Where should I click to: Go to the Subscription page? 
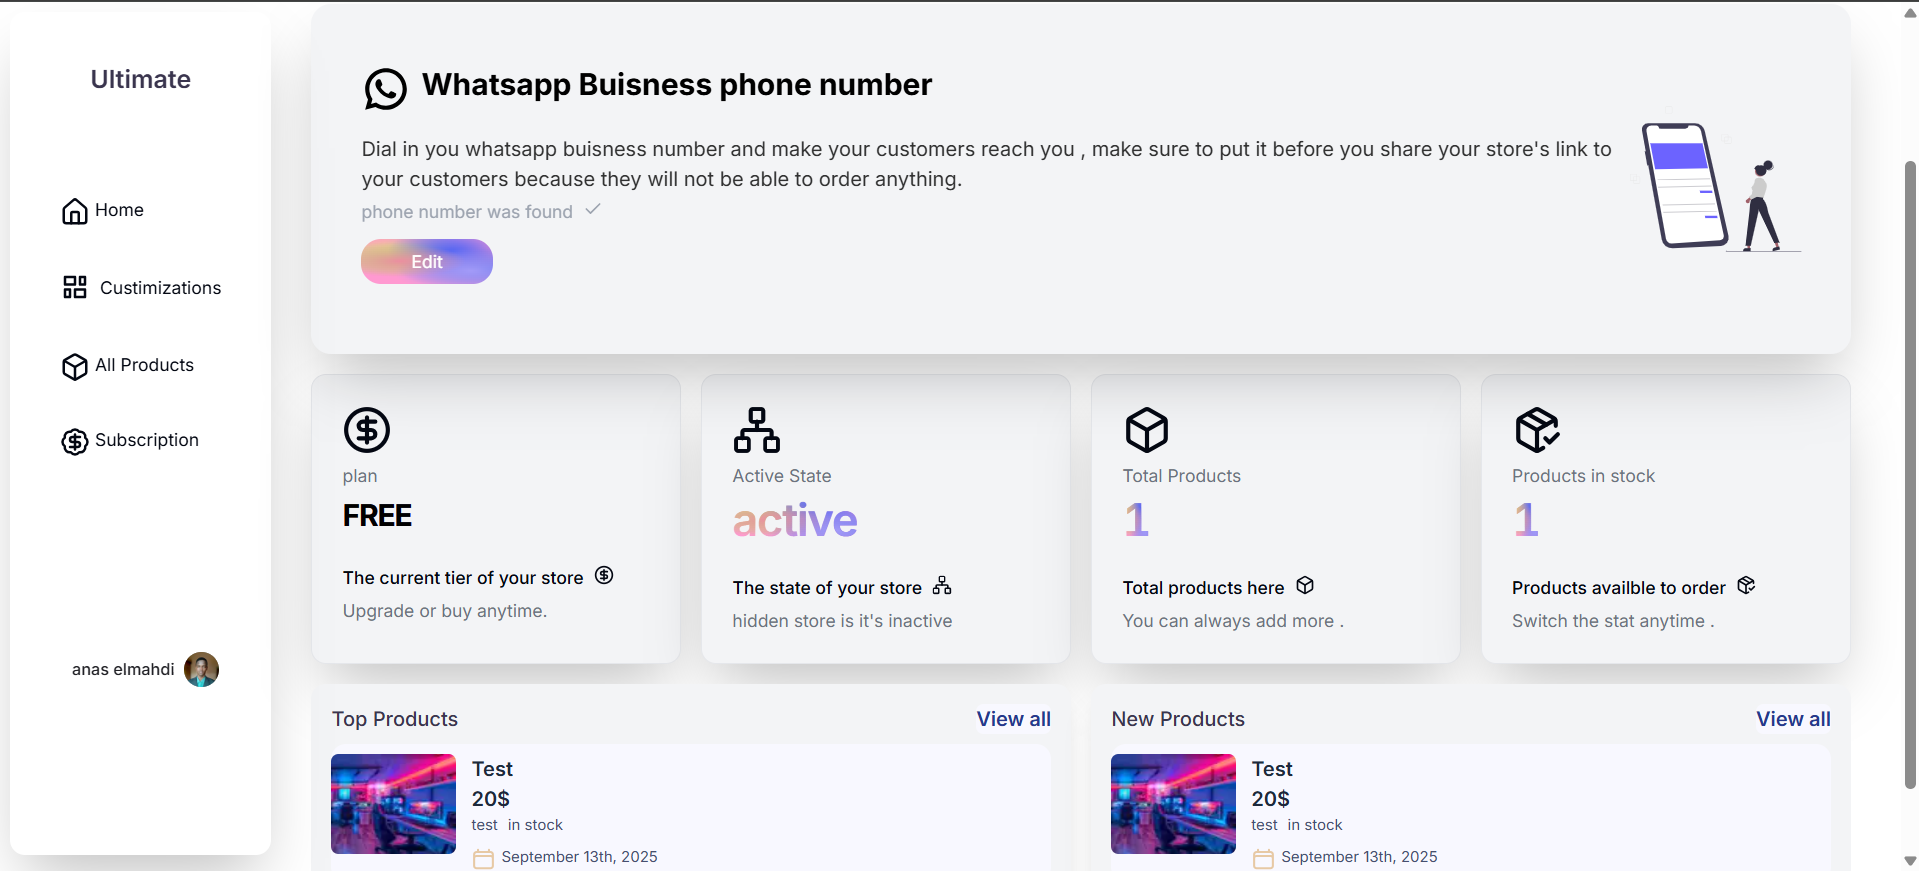[146, 440]
